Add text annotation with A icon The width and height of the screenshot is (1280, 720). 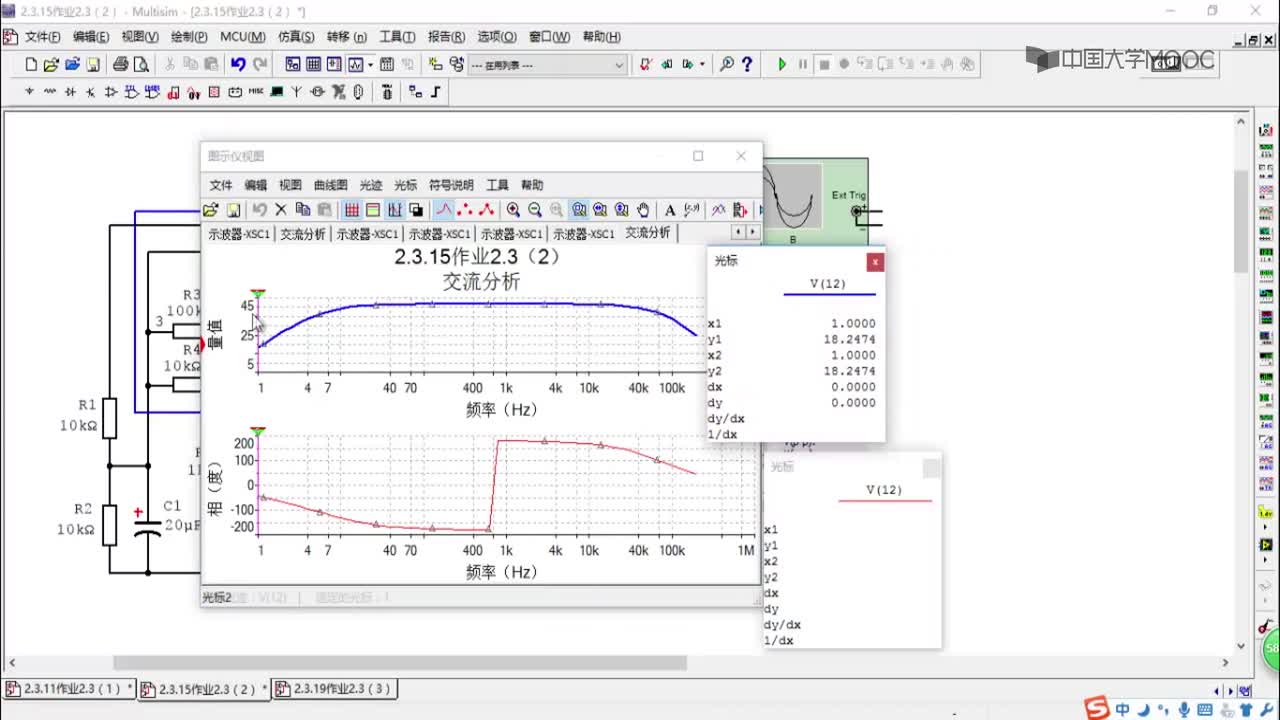point(670,210)
